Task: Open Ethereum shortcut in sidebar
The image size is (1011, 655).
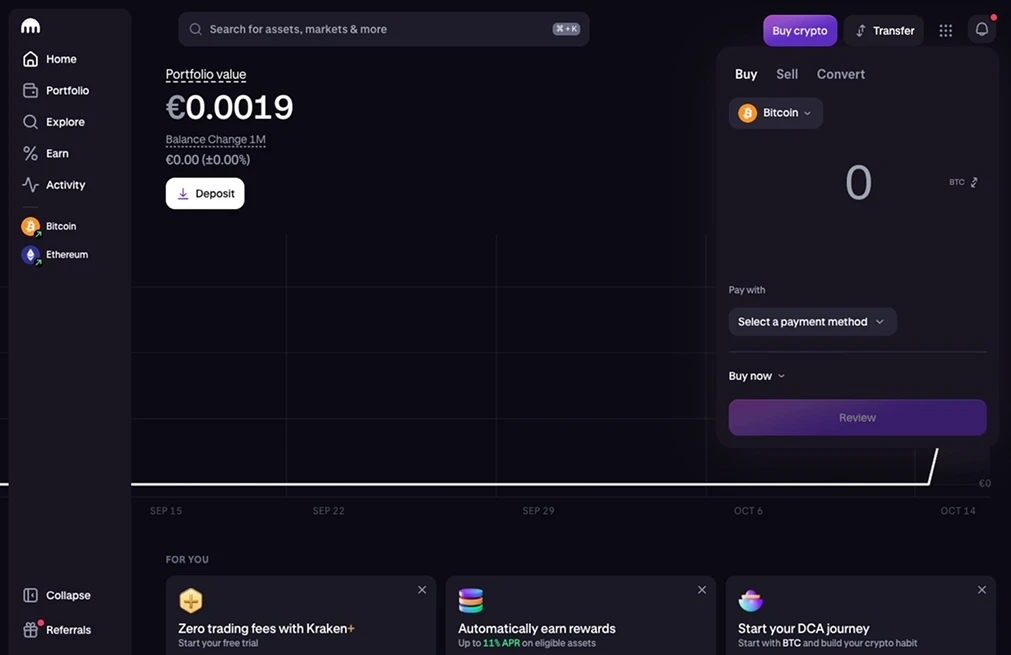Action: point(55,255)
